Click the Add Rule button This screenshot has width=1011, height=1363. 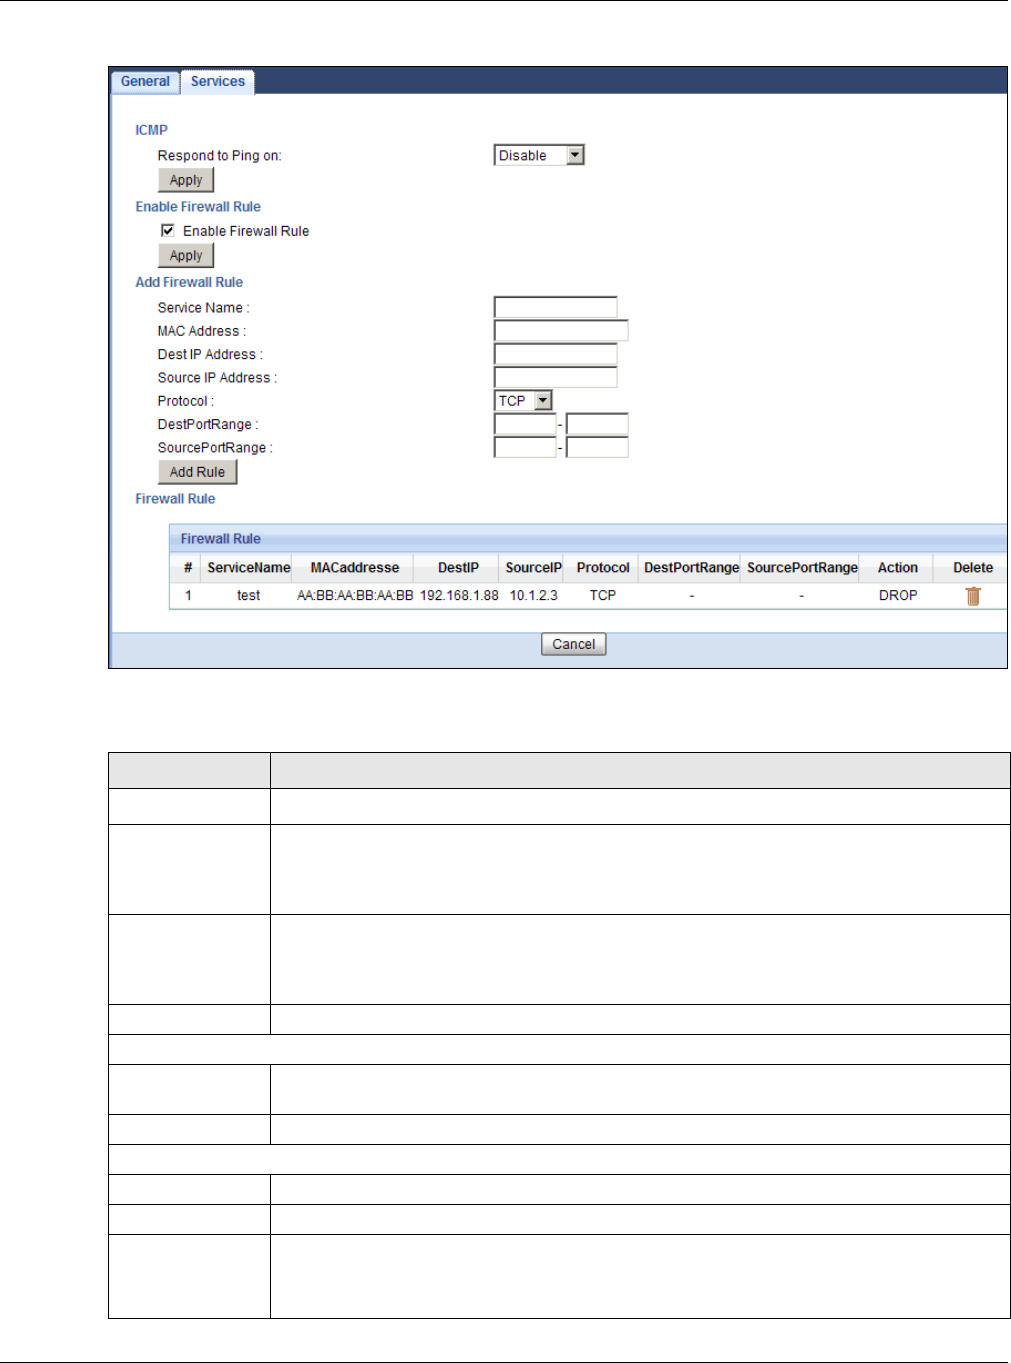[198, 472]
